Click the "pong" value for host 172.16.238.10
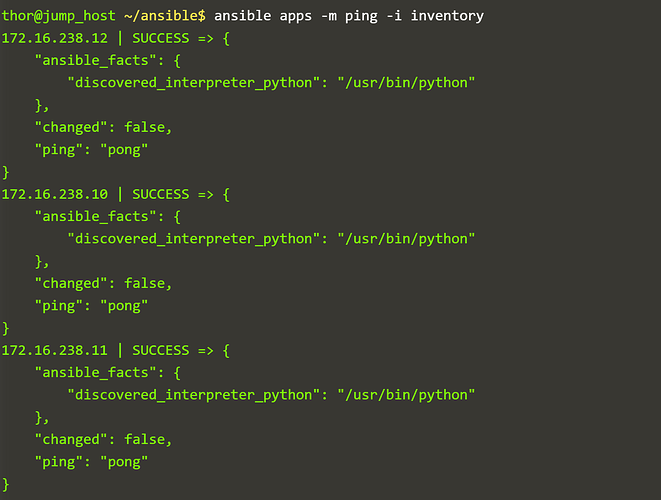The height and width of the screenshot is (500, 661). tap(124, 305)
